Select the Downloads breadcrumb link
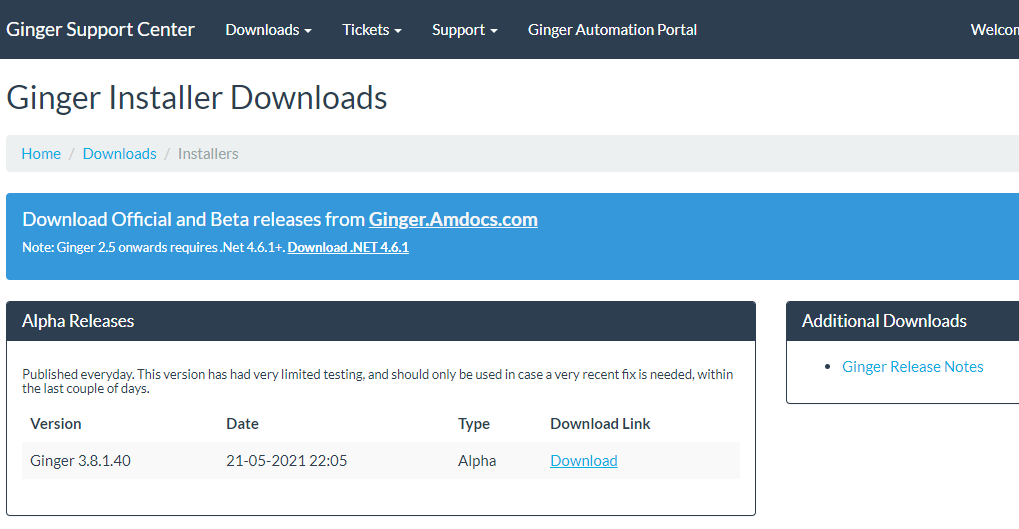The width and height of the screenshot is (1019, 529). 119,154
